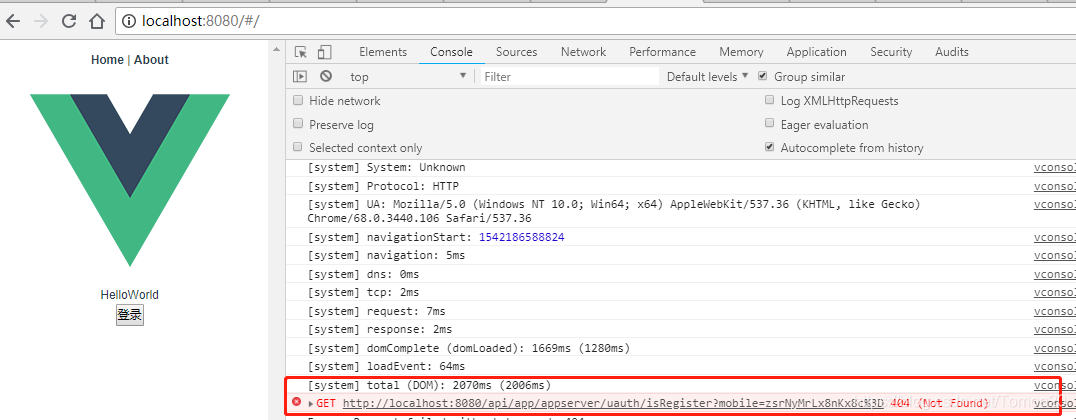Open the failed isRegister request URL

click(613, 403)
